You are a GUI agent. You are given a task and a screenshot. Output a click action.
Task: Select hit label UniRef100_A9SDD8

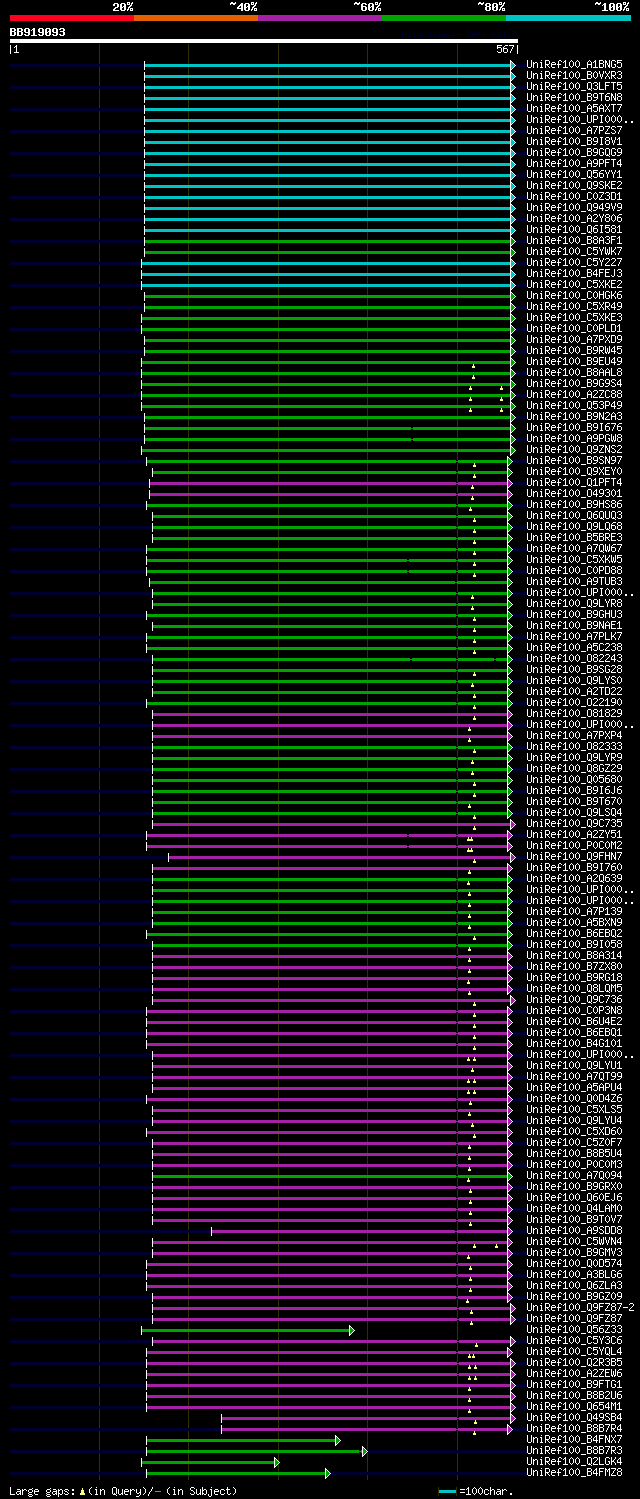pyautogui.click(x=574, y=1230)
